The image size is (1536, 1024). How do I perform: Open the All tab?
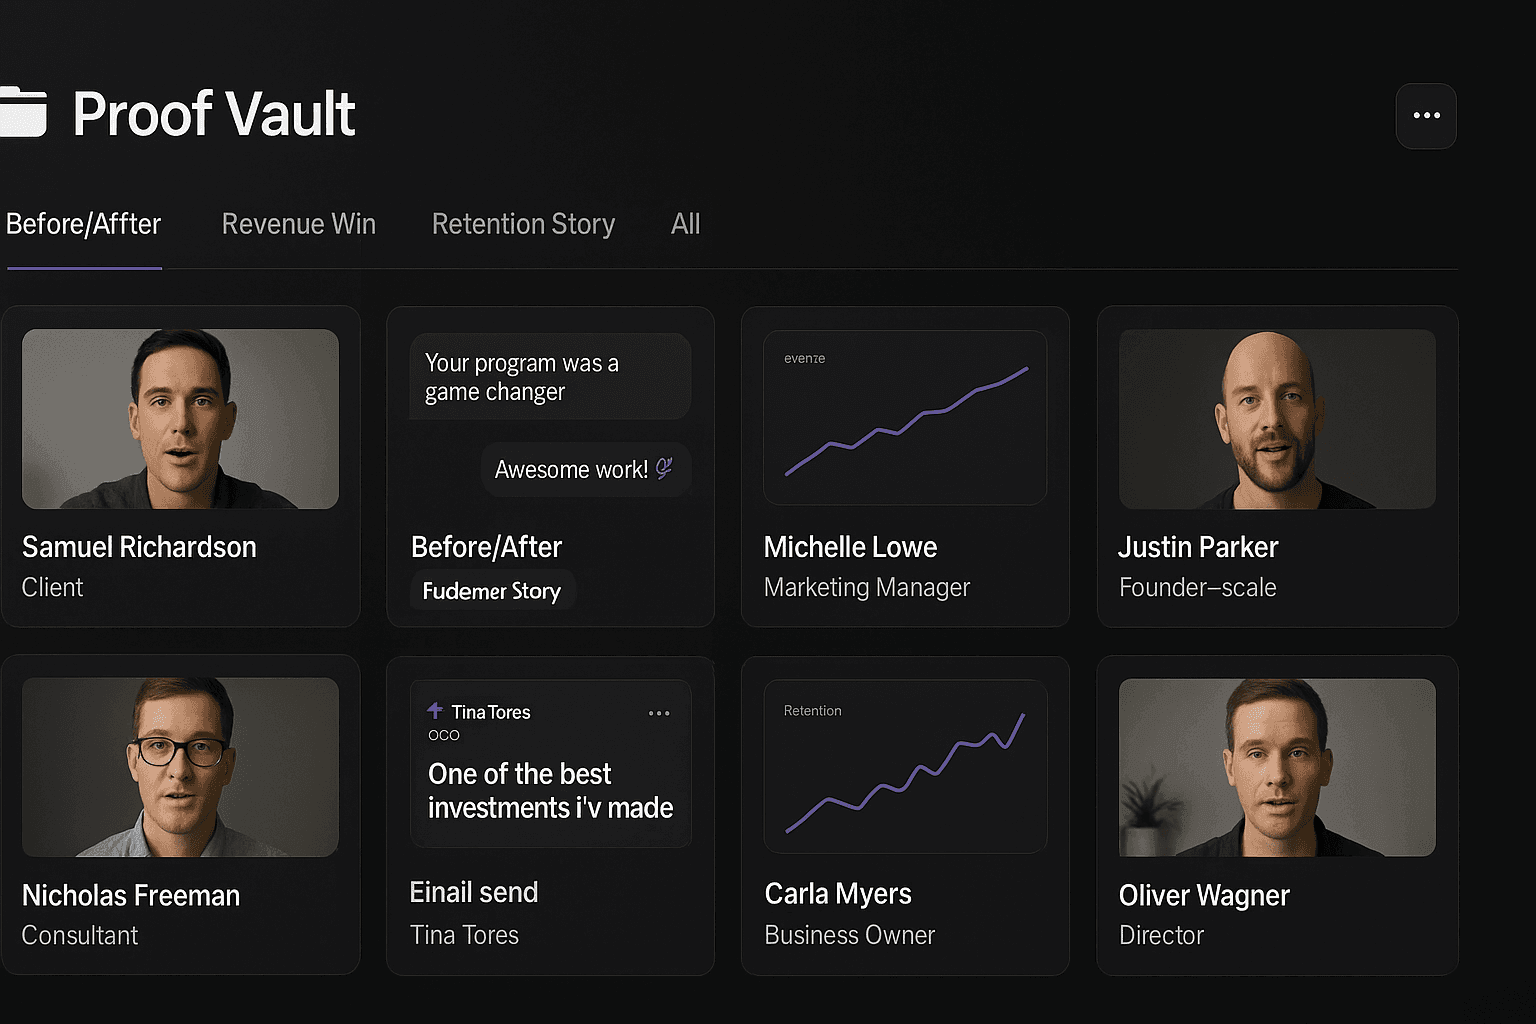pos(685,224)
